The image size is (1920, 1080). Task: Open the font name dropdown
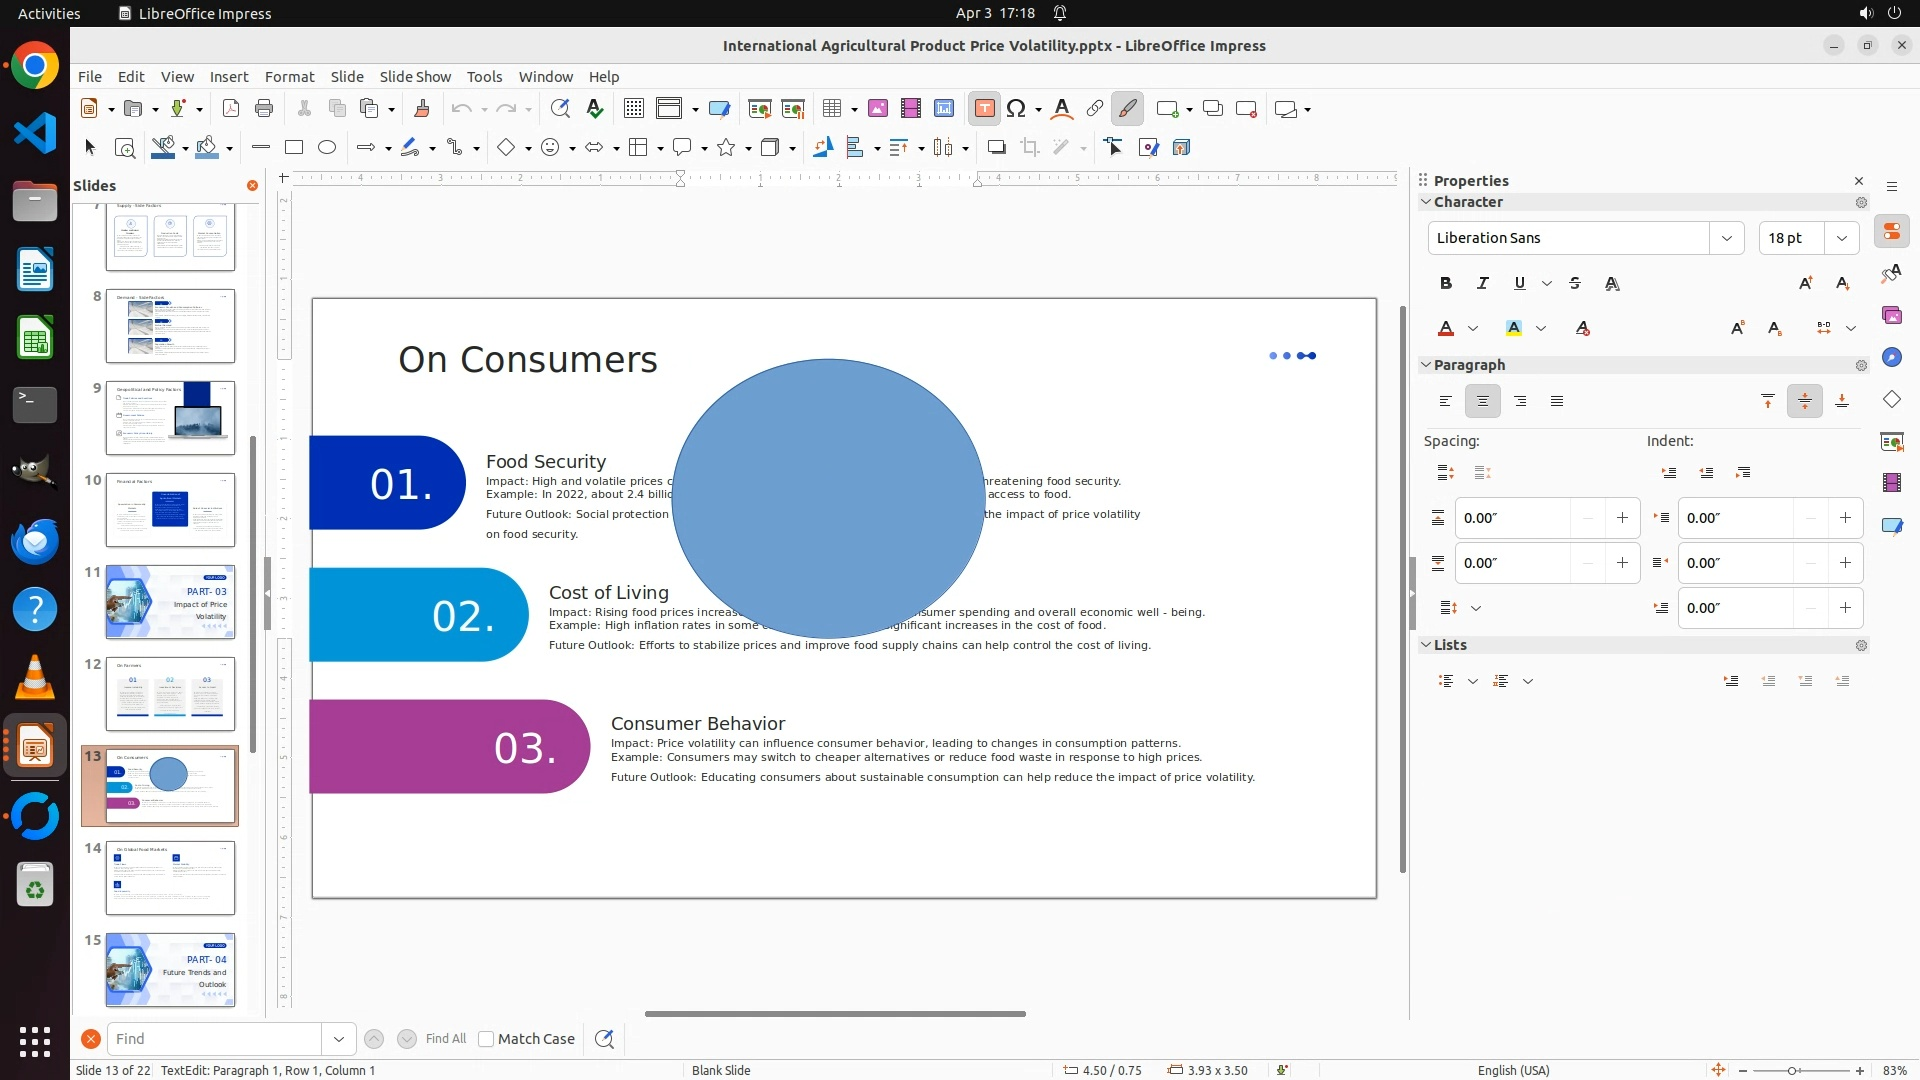click(1726, 238)
